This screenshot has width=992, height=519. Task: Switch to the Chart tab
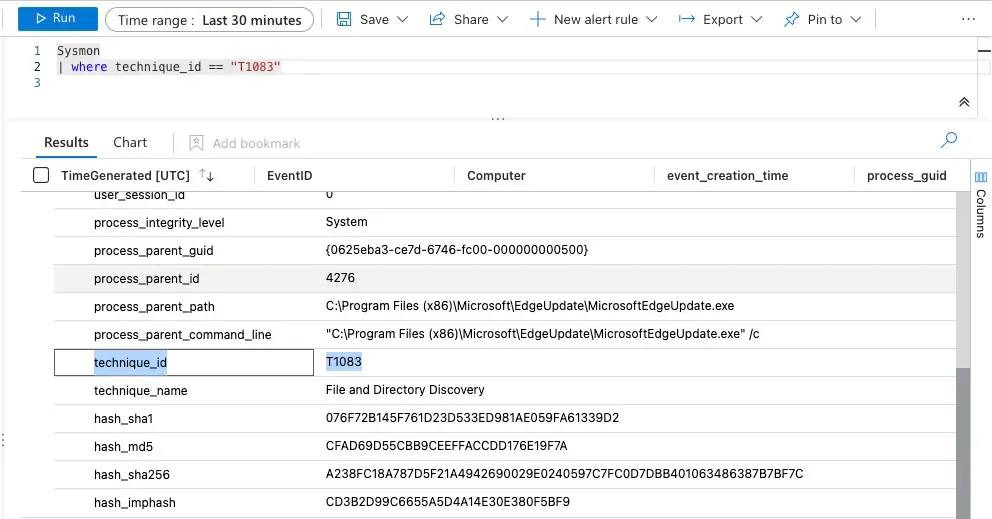point(130,142)
